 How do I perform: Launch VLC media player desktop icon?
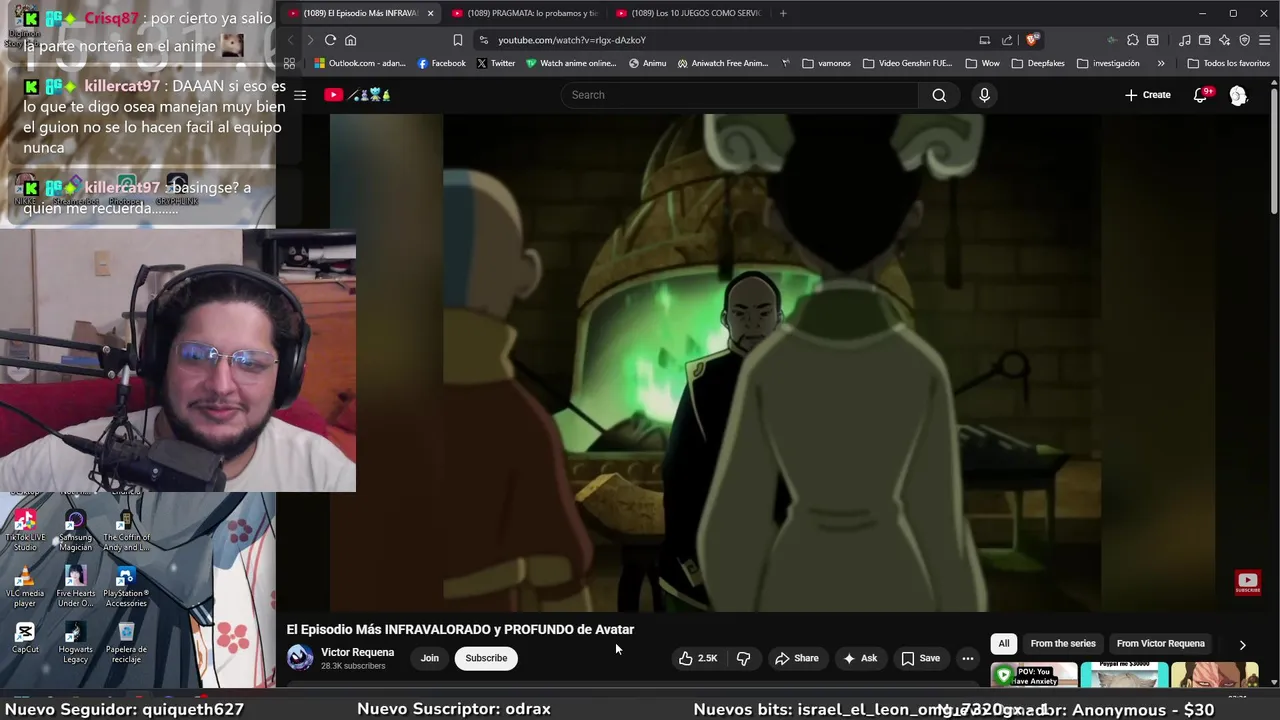[x=25, y=587]
